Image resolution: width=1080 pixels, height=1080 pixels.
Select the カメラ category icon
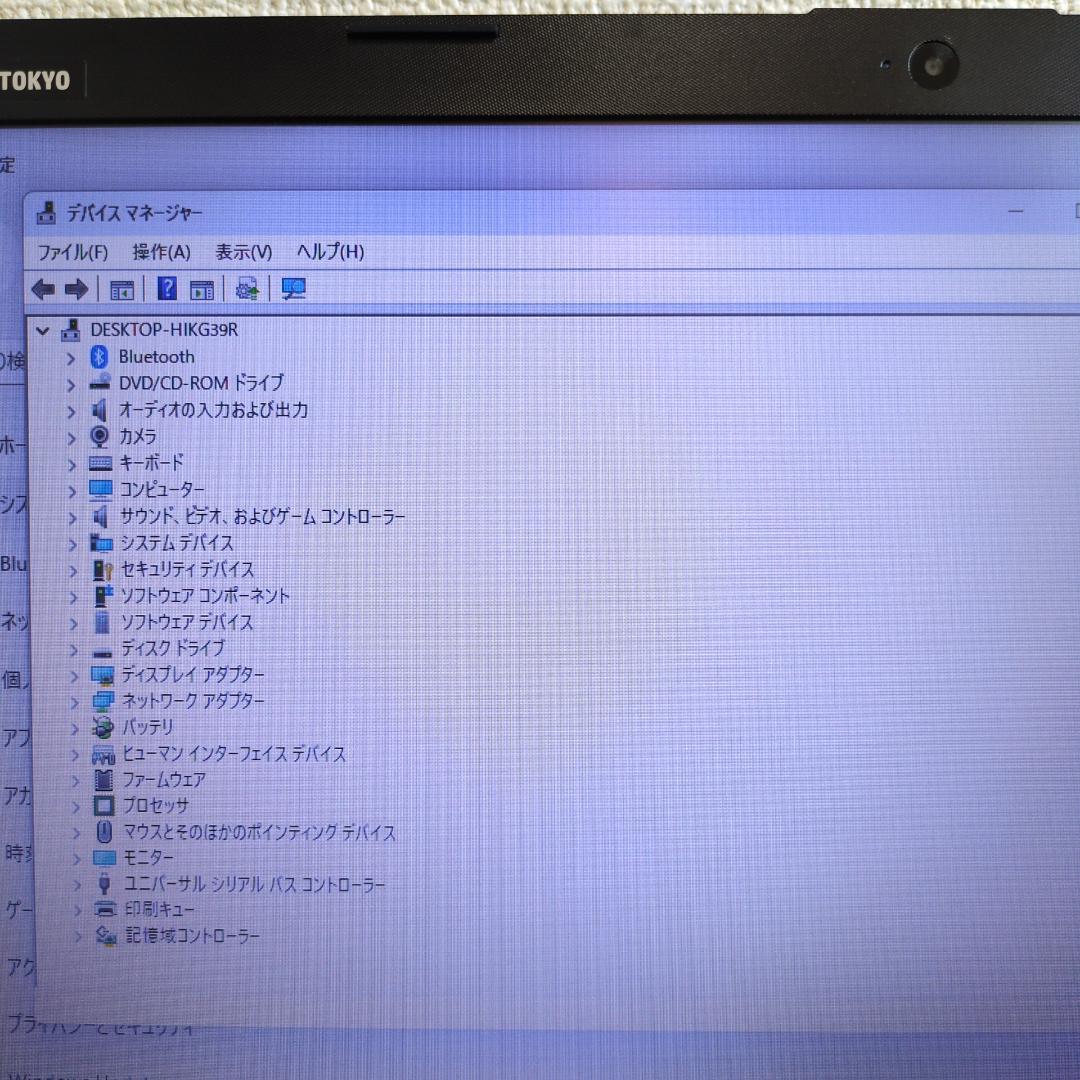click(99, 436)
